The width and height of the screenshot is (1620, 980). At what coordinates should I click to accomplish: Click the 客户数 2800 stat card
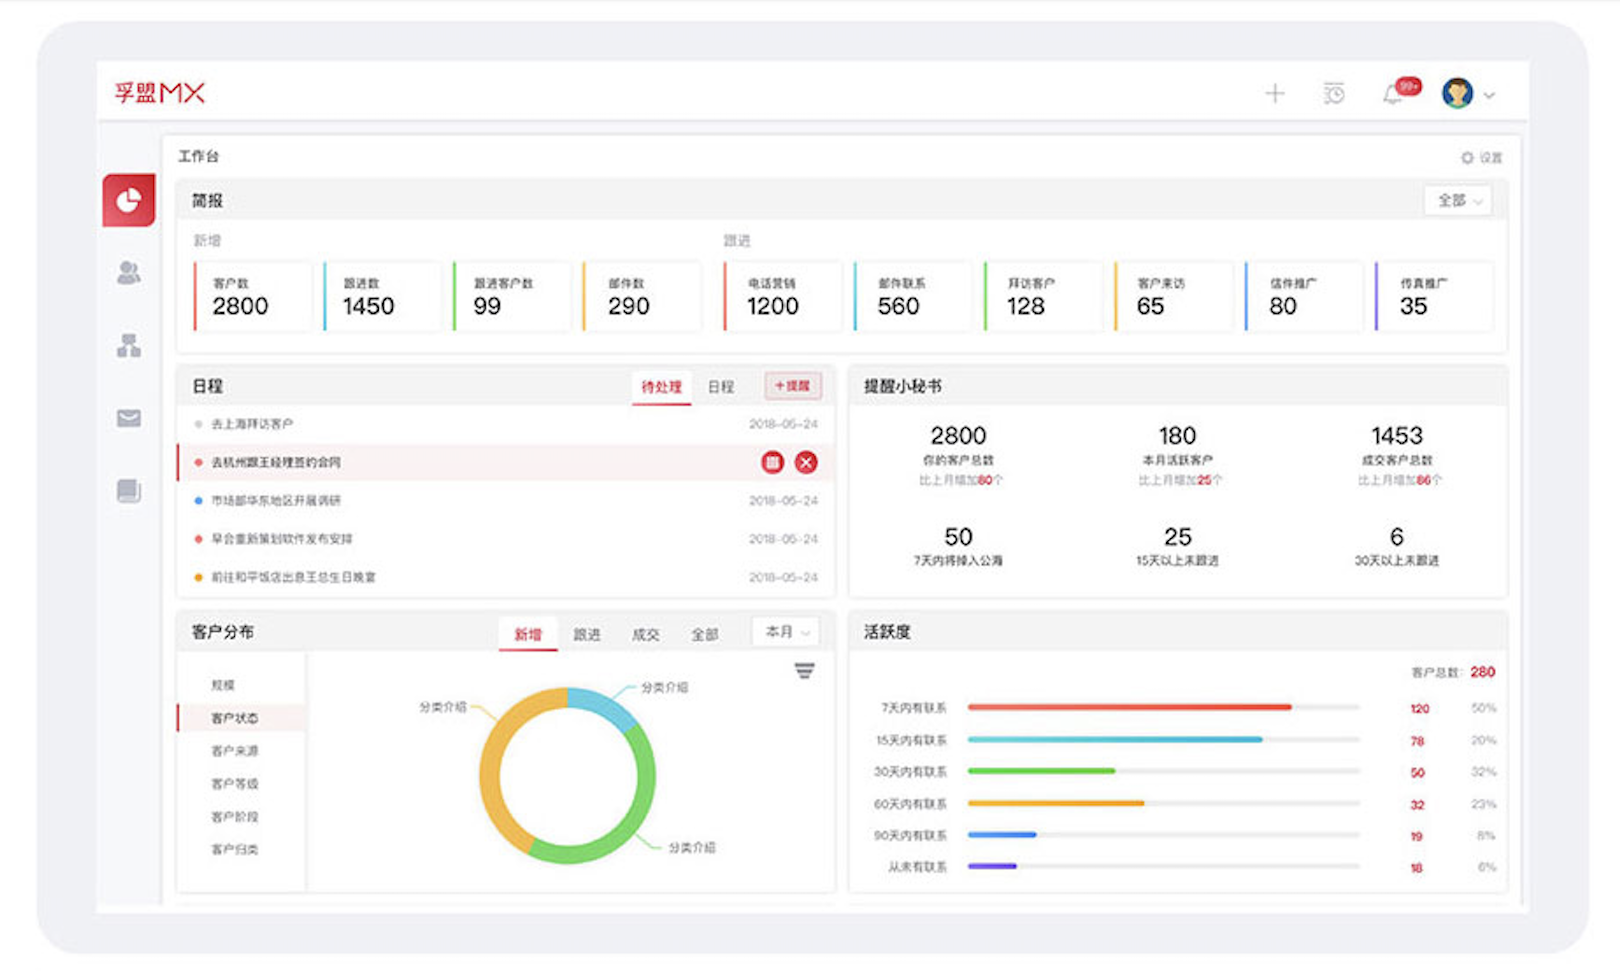tap(252, 297)
